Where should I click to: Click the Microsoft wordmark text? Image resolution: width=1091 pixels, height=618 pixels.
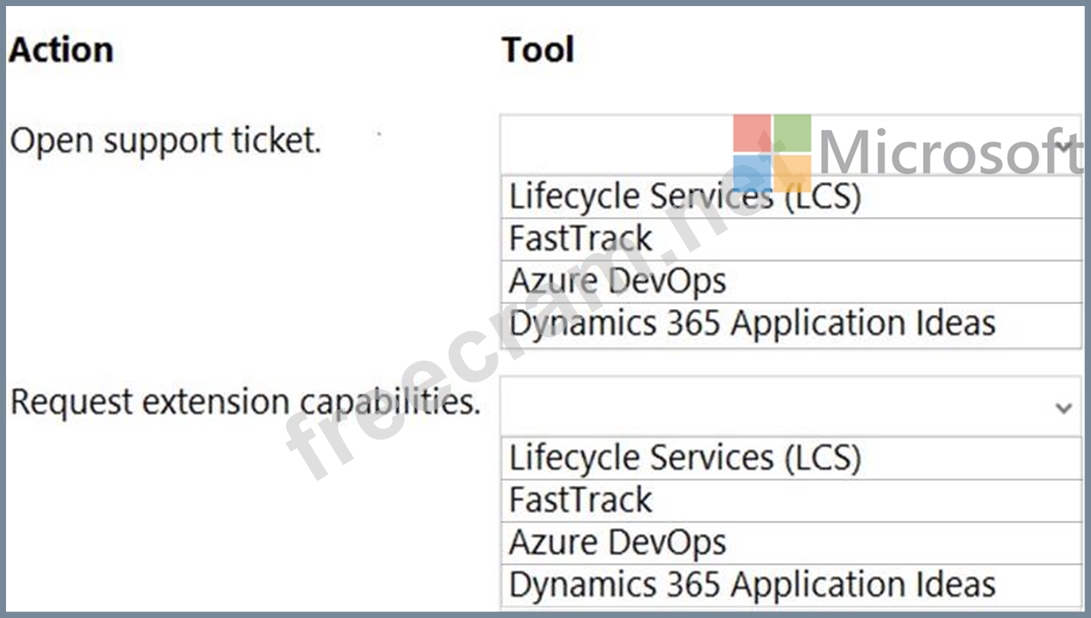950,153
